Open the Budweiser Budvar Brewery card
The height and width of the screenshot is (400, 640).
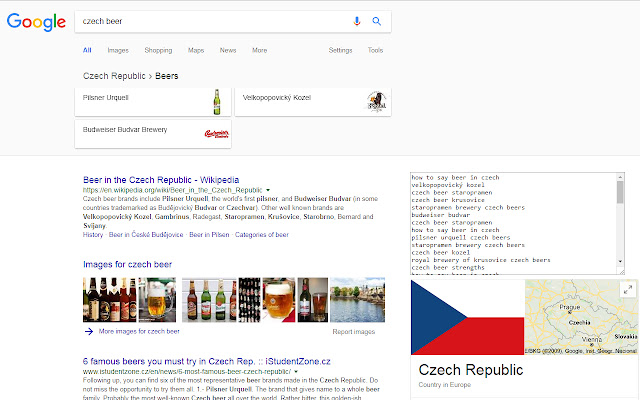153,134
